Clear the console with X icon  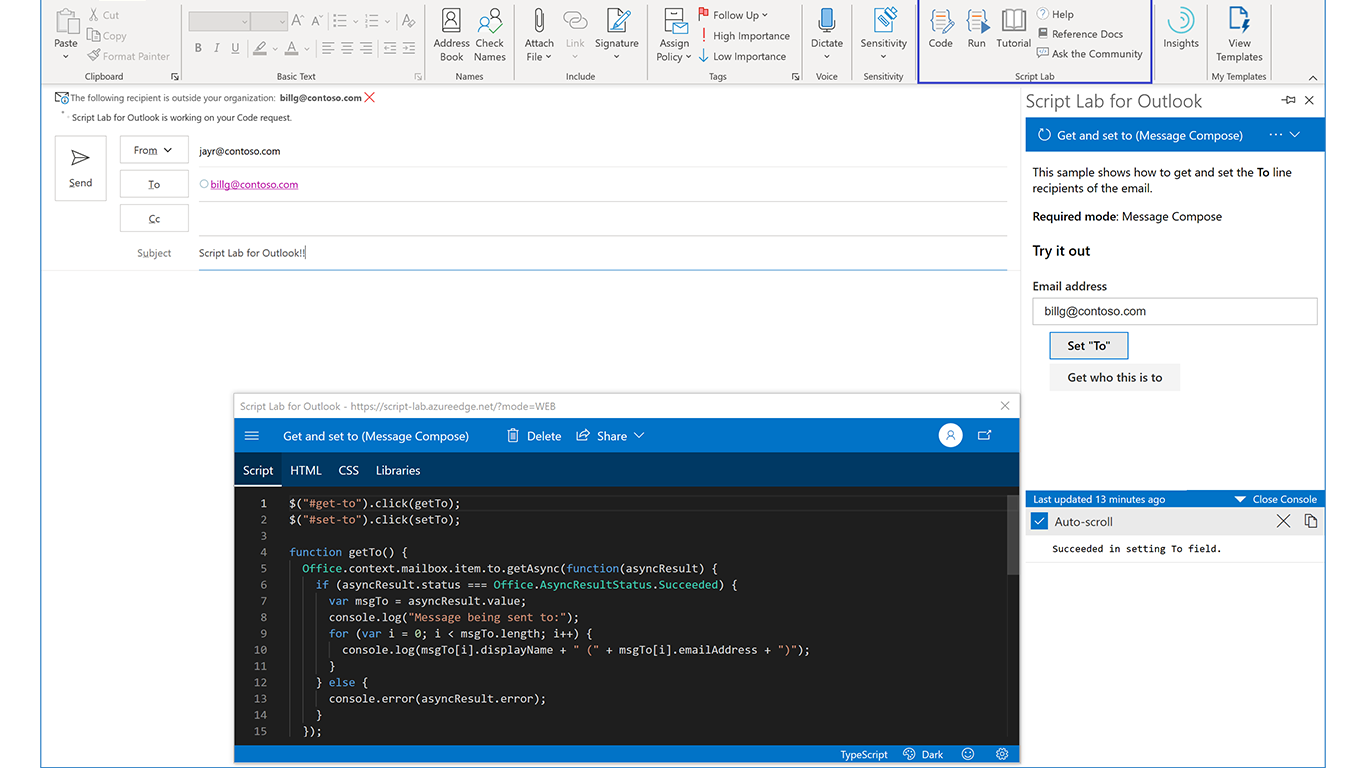click(1283, 521)
